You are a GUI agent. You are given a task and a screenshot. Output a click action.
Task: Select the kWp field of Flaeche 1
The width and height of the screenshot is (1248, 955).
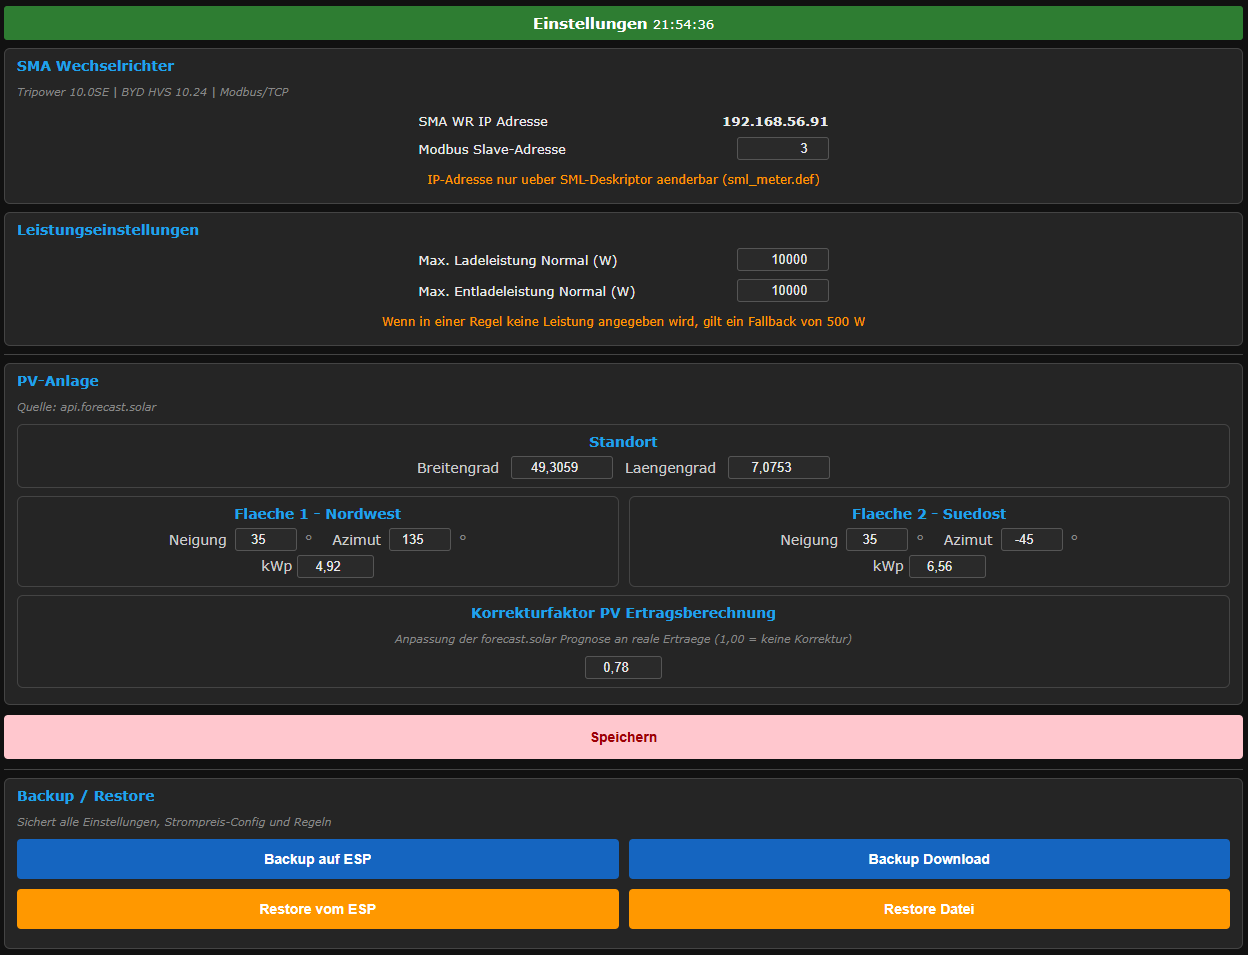335,567
